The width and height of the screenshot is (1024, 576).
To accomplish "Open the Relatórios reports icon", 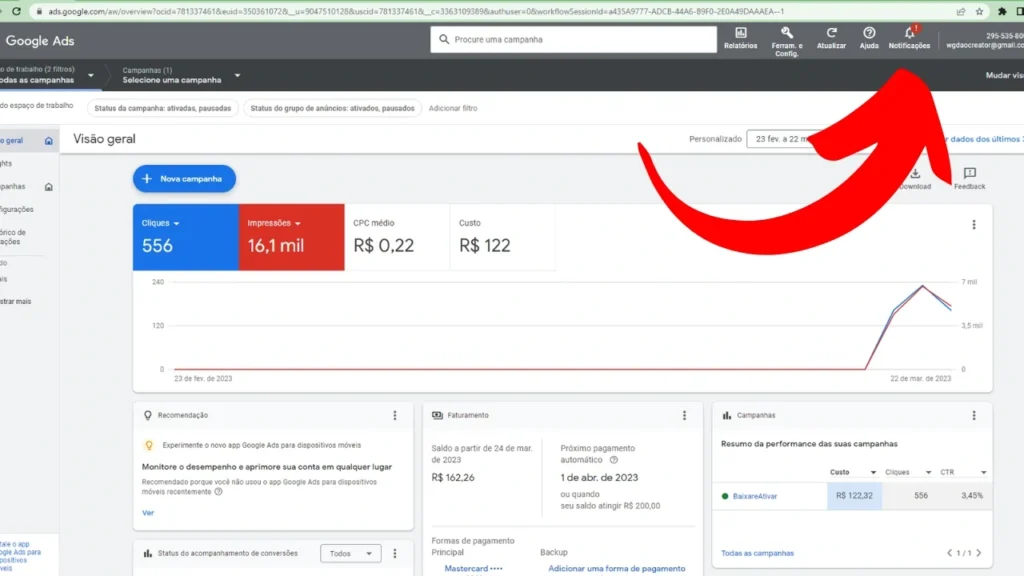I will click(740, 34).
